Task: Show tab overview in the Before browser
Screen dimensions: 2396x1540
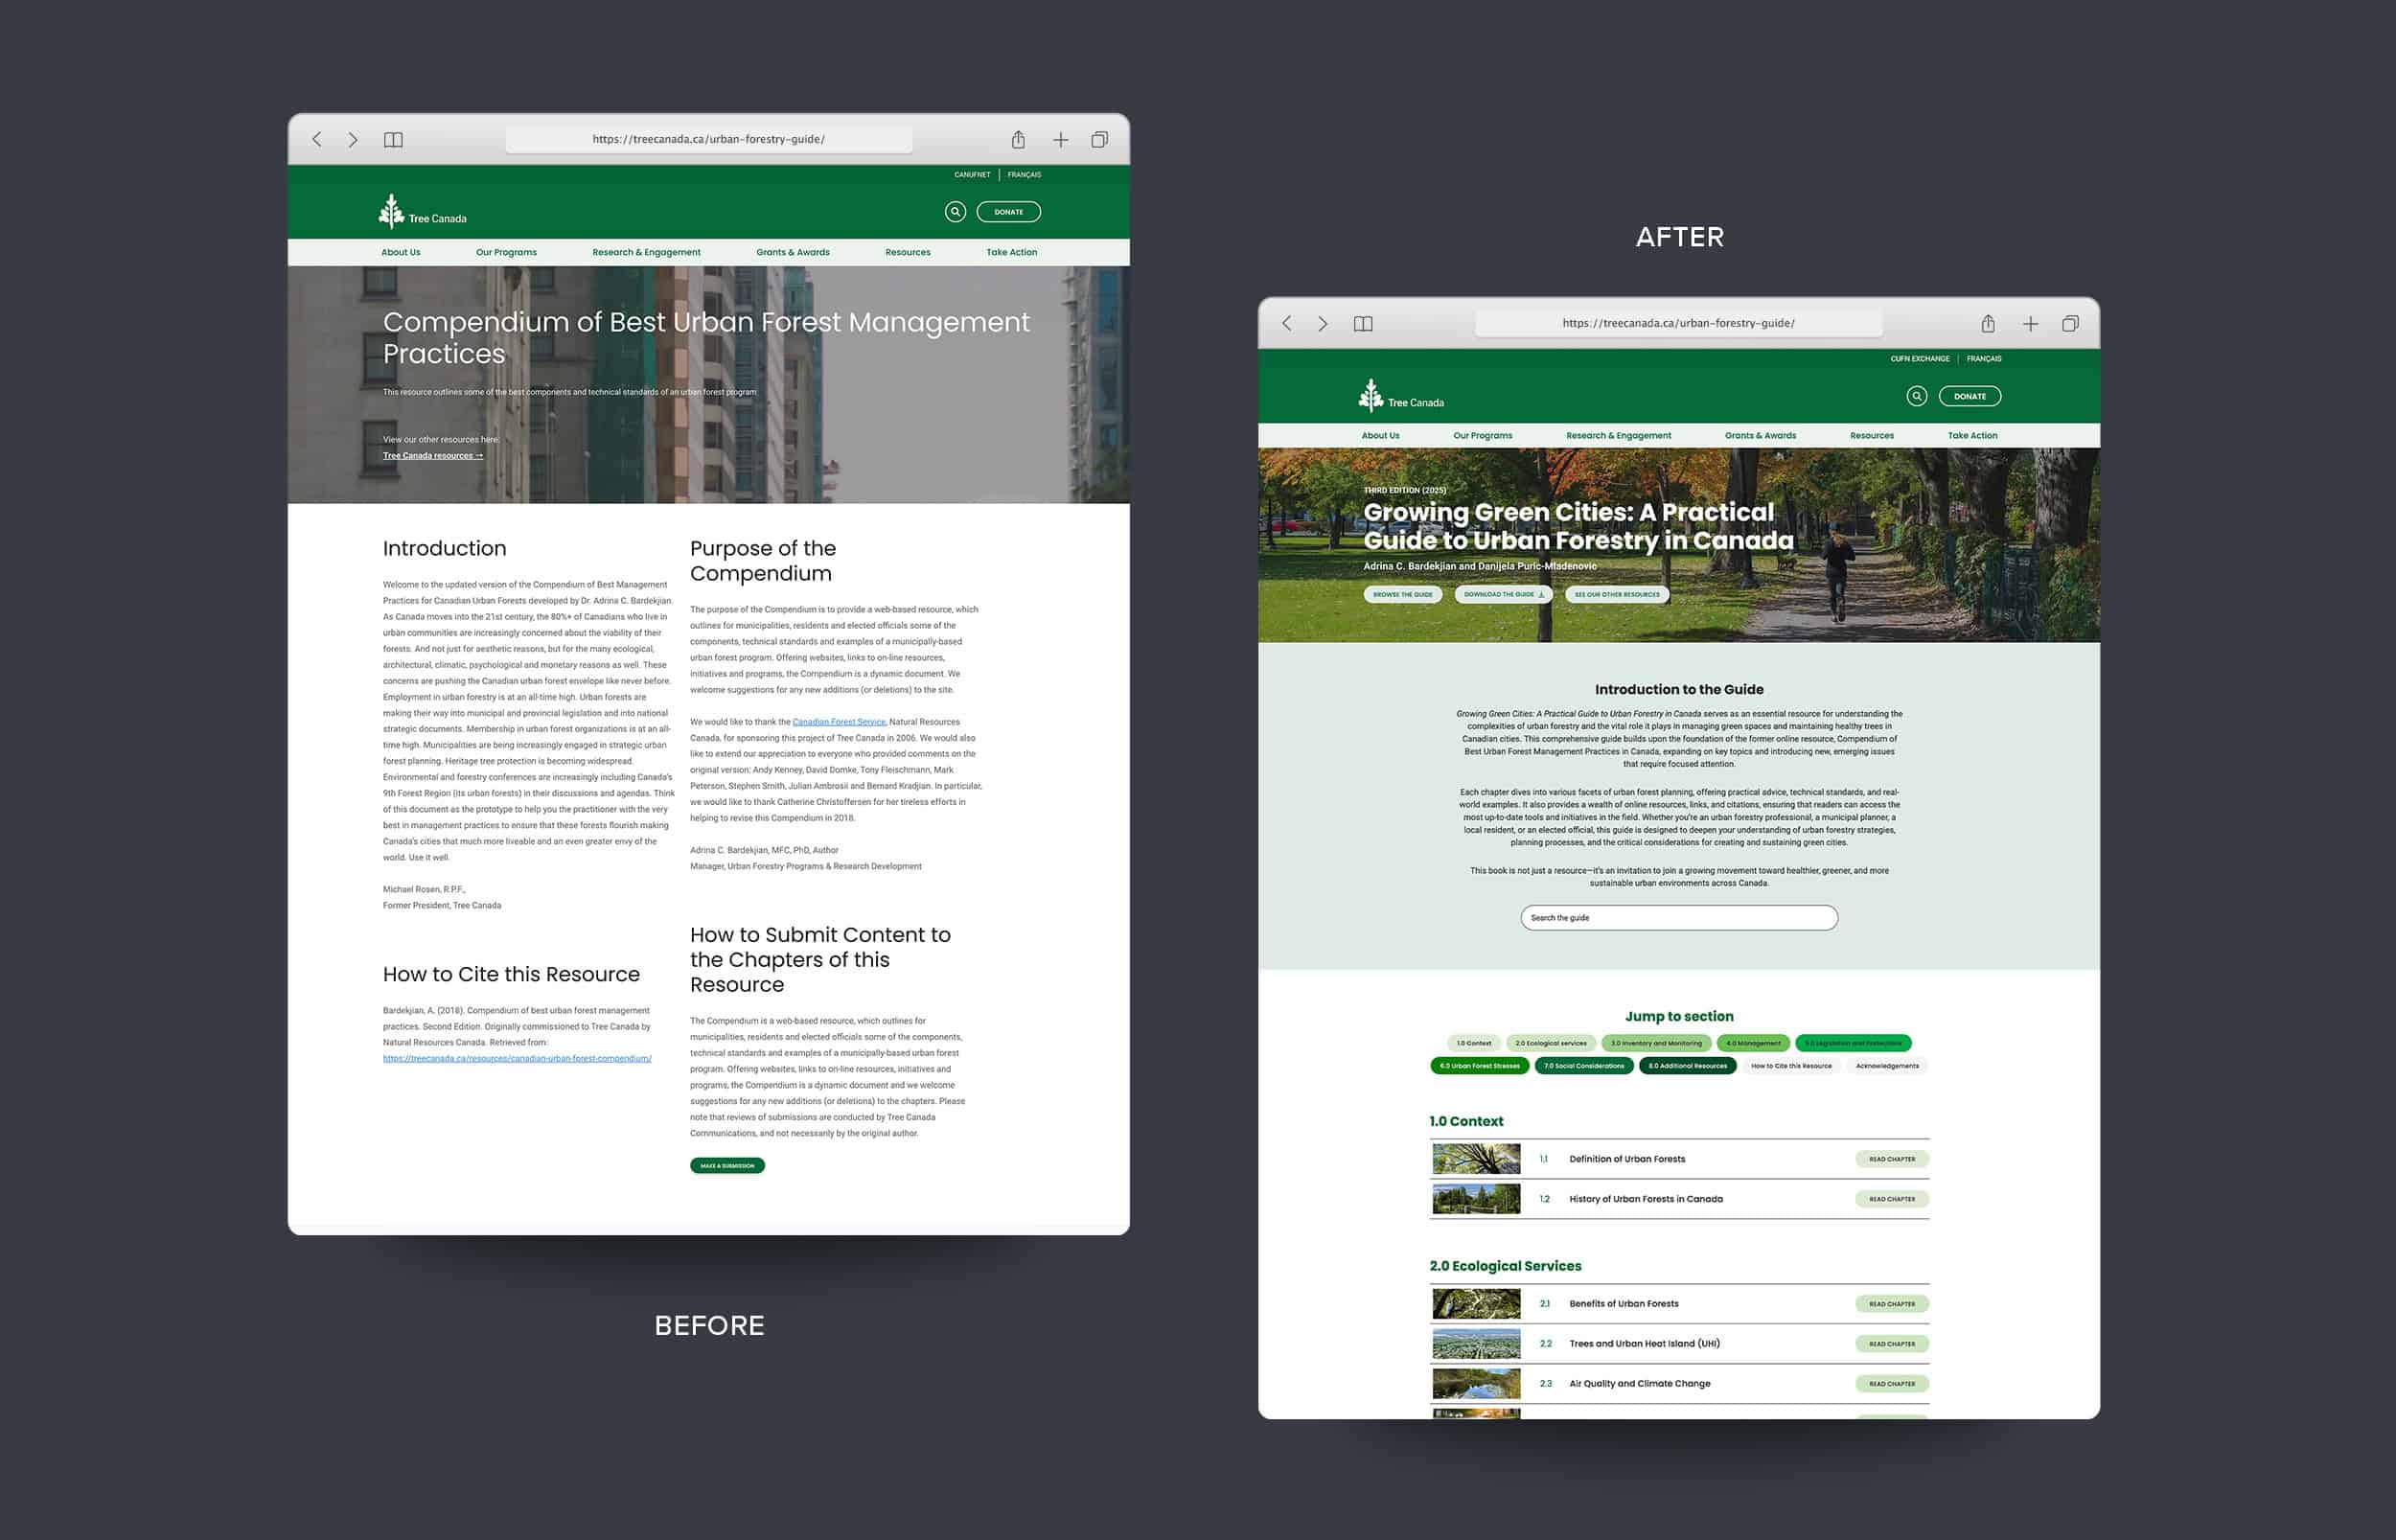Action: click(x=1100, y=140)
